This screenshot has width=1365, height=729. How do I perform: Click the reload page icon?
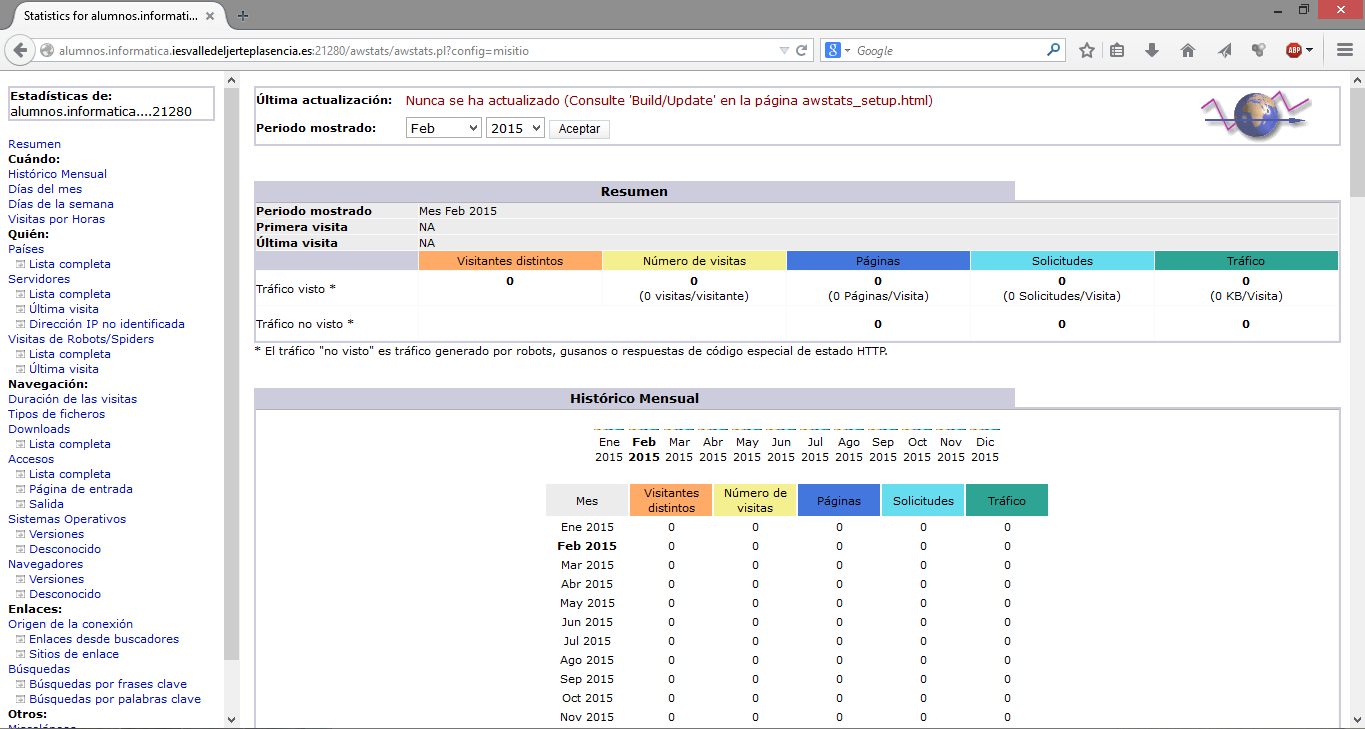tap(802, 50)
